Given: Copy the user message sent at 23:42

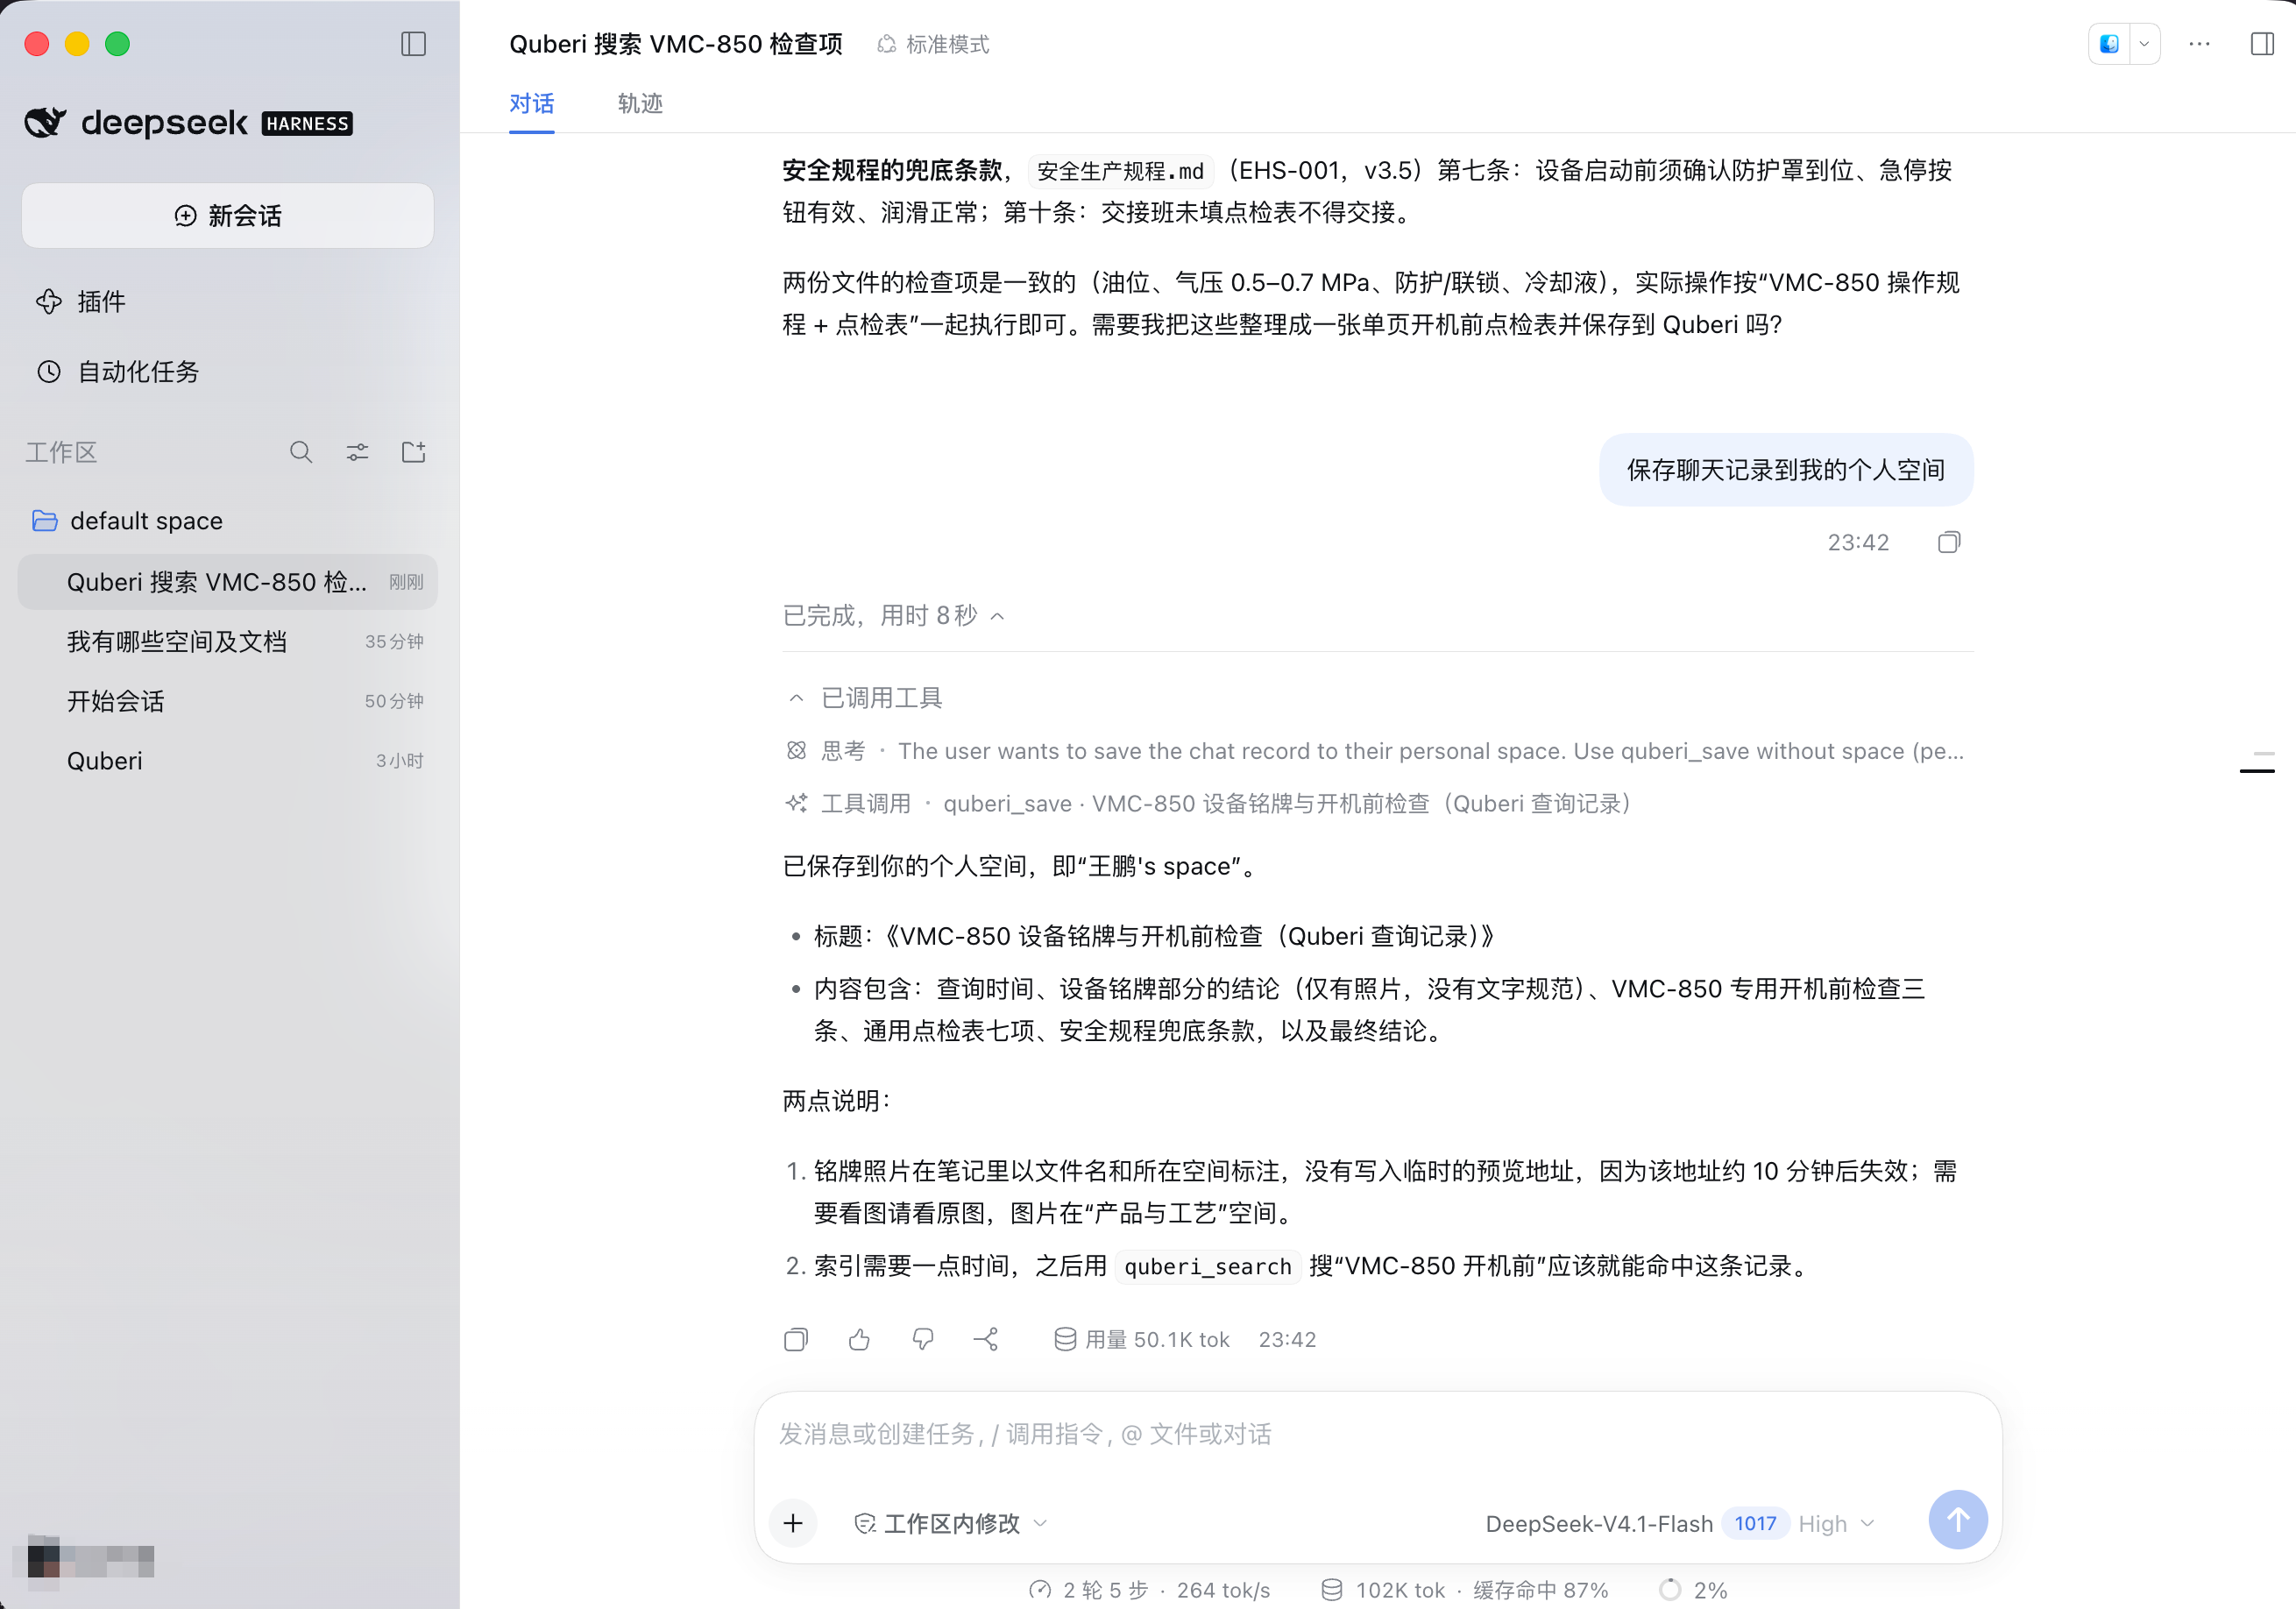Looking at the screenshot, I should point(1949,542).
